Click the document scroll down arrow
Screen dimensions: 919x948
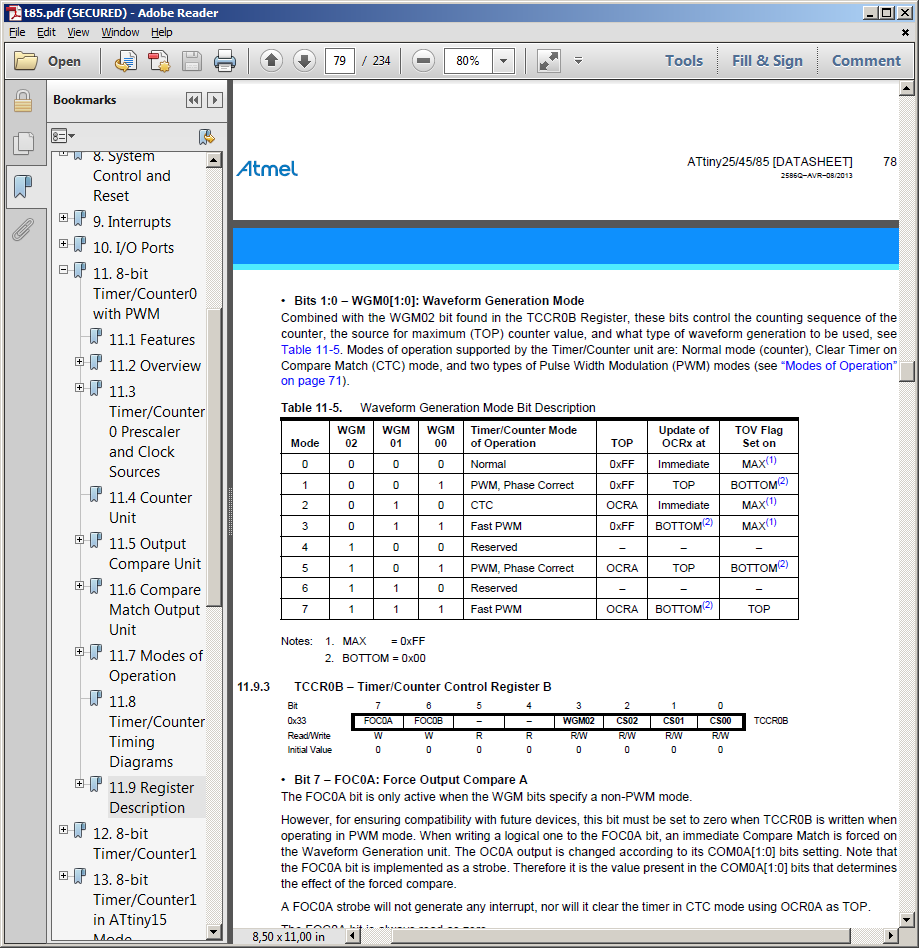point(906,920)
